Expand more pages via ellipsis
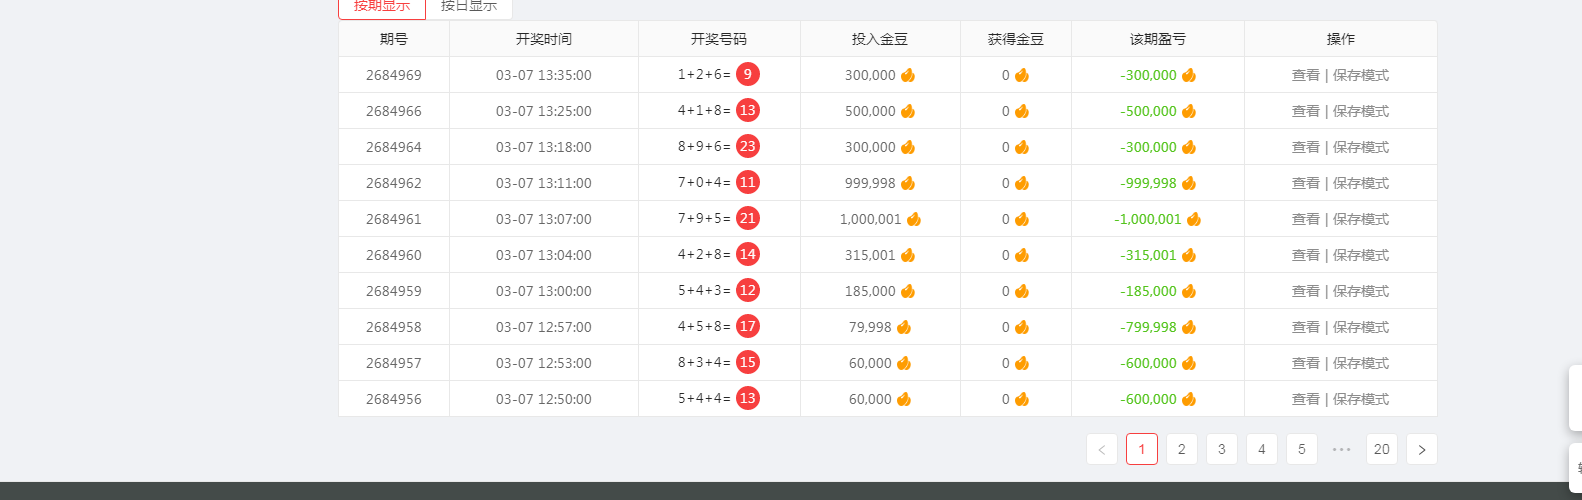This screenshot has height=500, width=1582. (x=1341, y=450)
